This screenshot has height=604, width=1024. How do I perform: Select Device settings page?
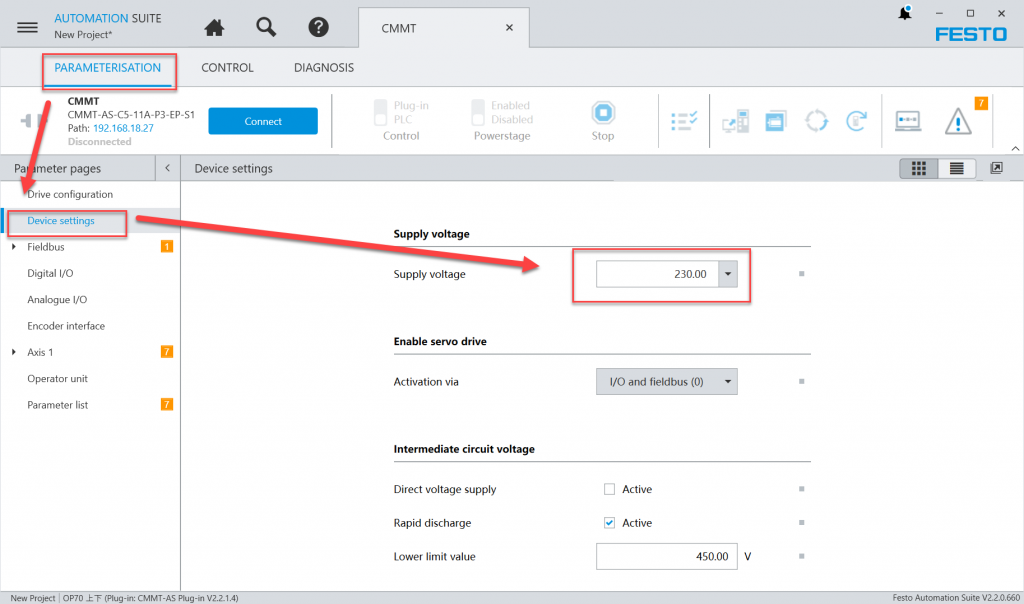pyautogui.click(x=61, y=221)
